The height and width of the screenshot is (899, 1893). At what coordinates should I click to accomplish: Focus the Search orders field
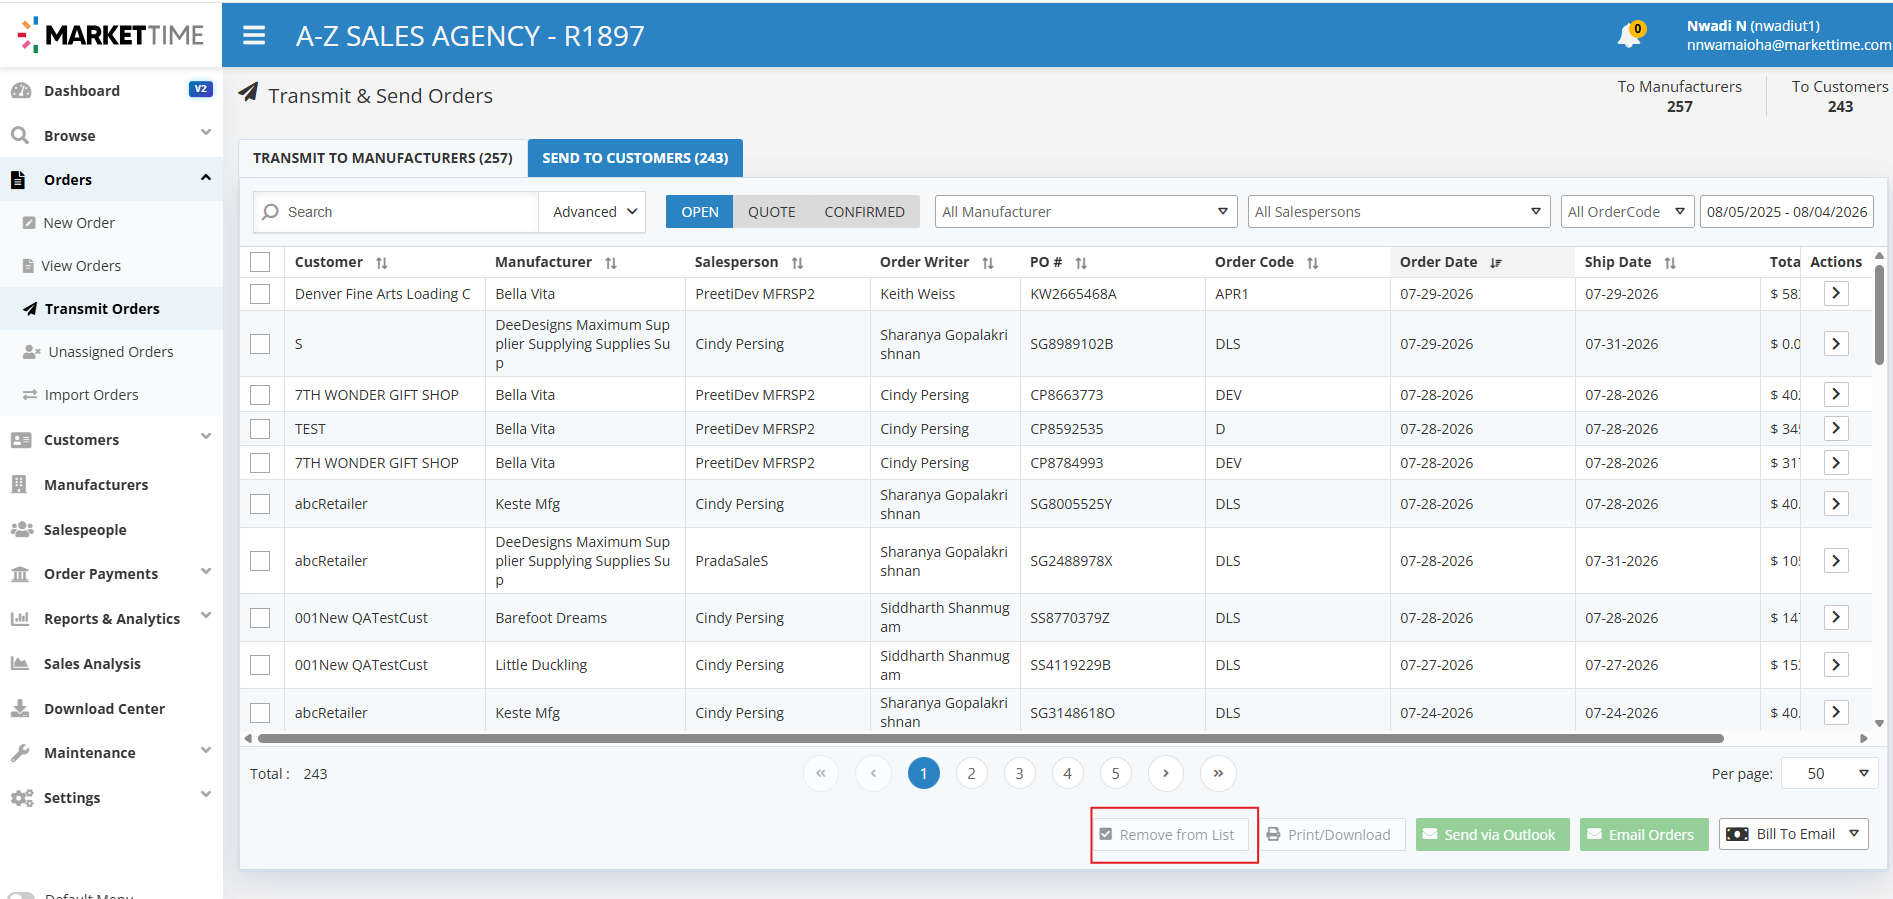(x=396, y=212)
